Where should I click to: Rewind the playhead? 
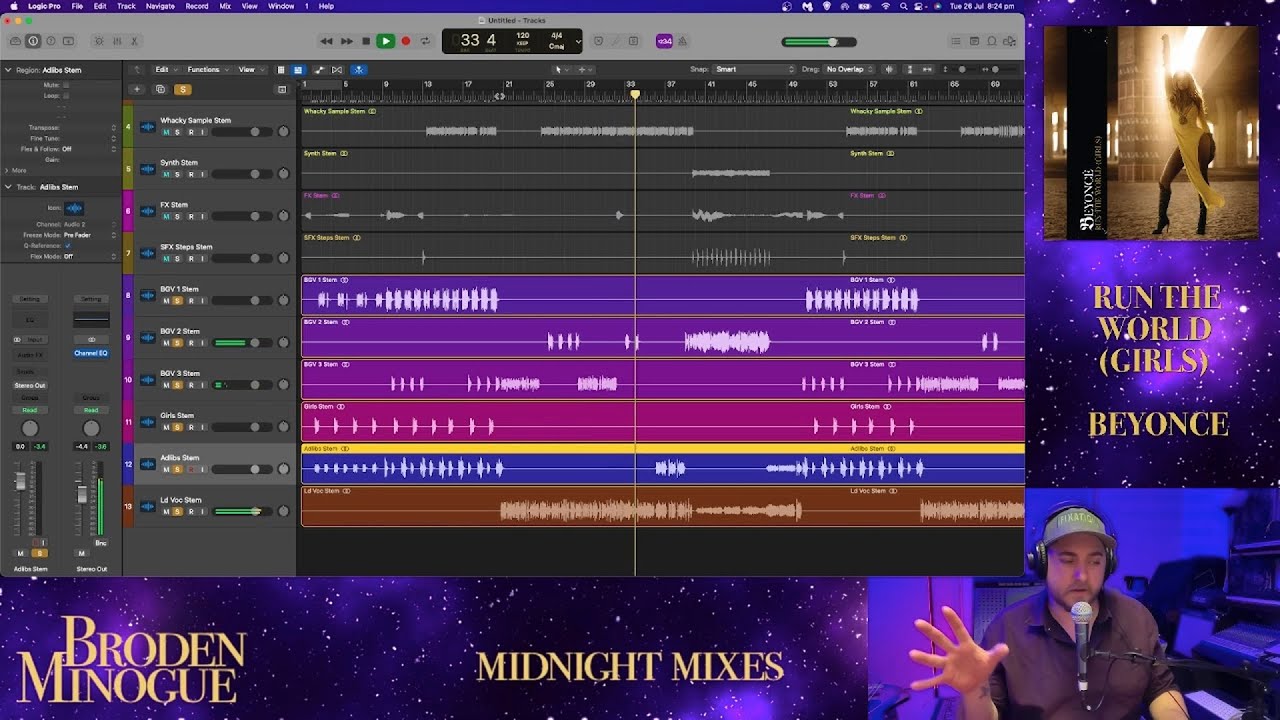326,41
